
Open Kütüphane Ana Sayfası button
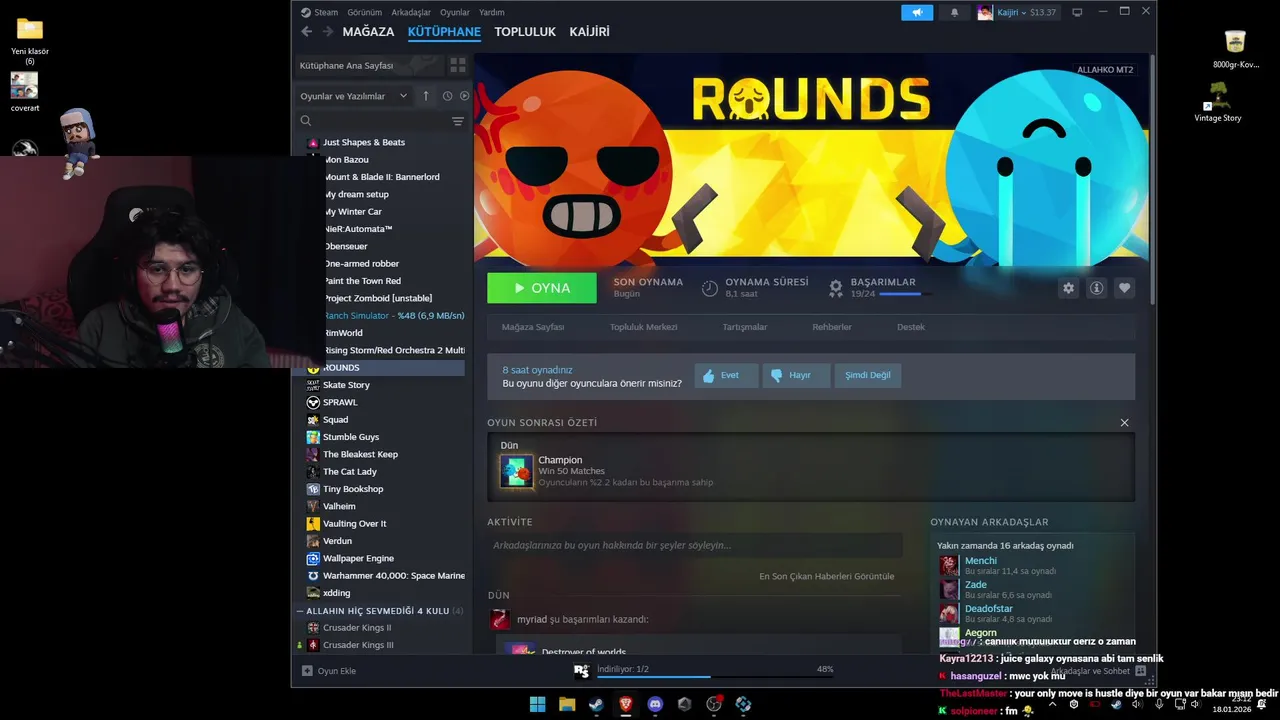(368, 65)
